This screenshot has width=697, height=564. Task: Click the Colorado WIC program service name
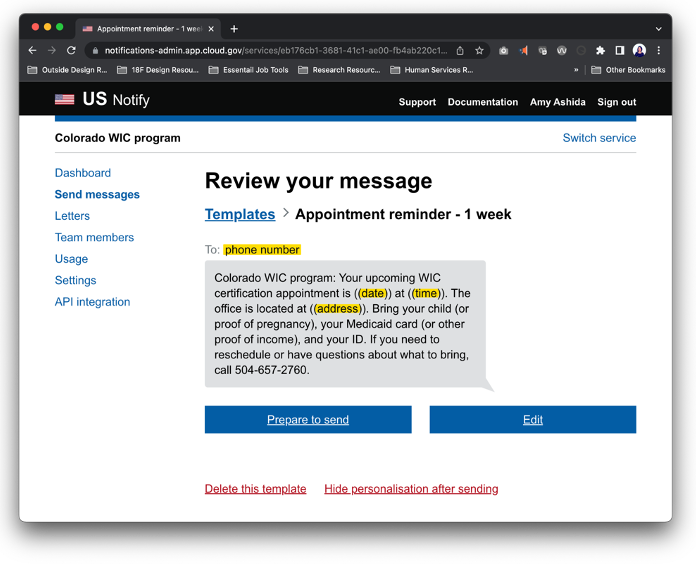pyautogui.click(x=117, y=138)
